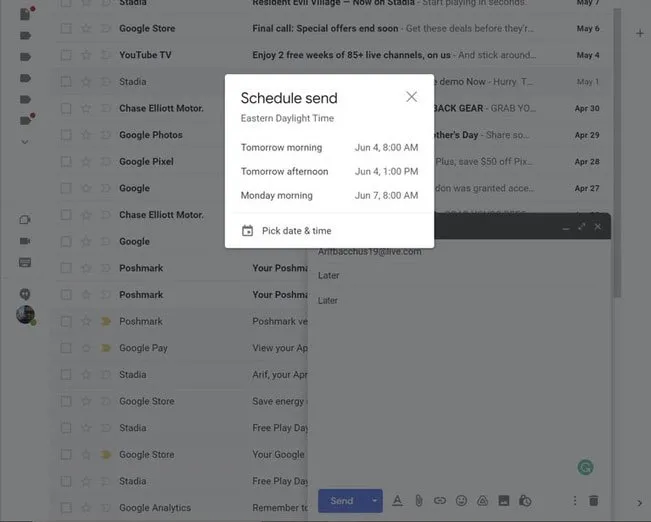
Task: Open text formatting options in compose
Action: pos(397,501)
